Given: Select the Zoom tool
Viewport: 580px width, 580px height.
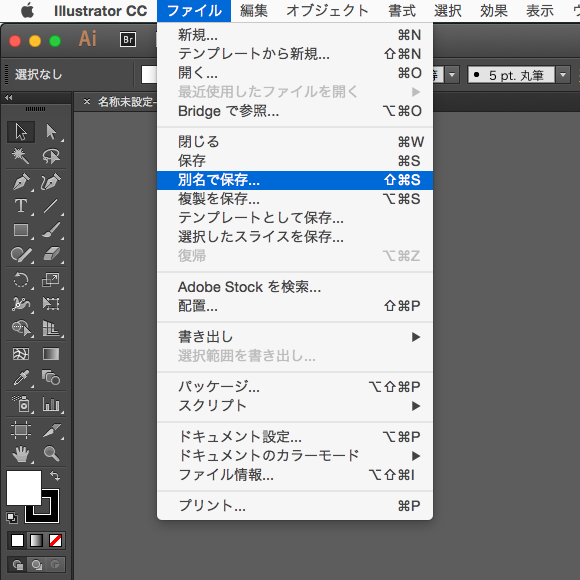Looking at the screenshot, I should click(x=51, y=454).
